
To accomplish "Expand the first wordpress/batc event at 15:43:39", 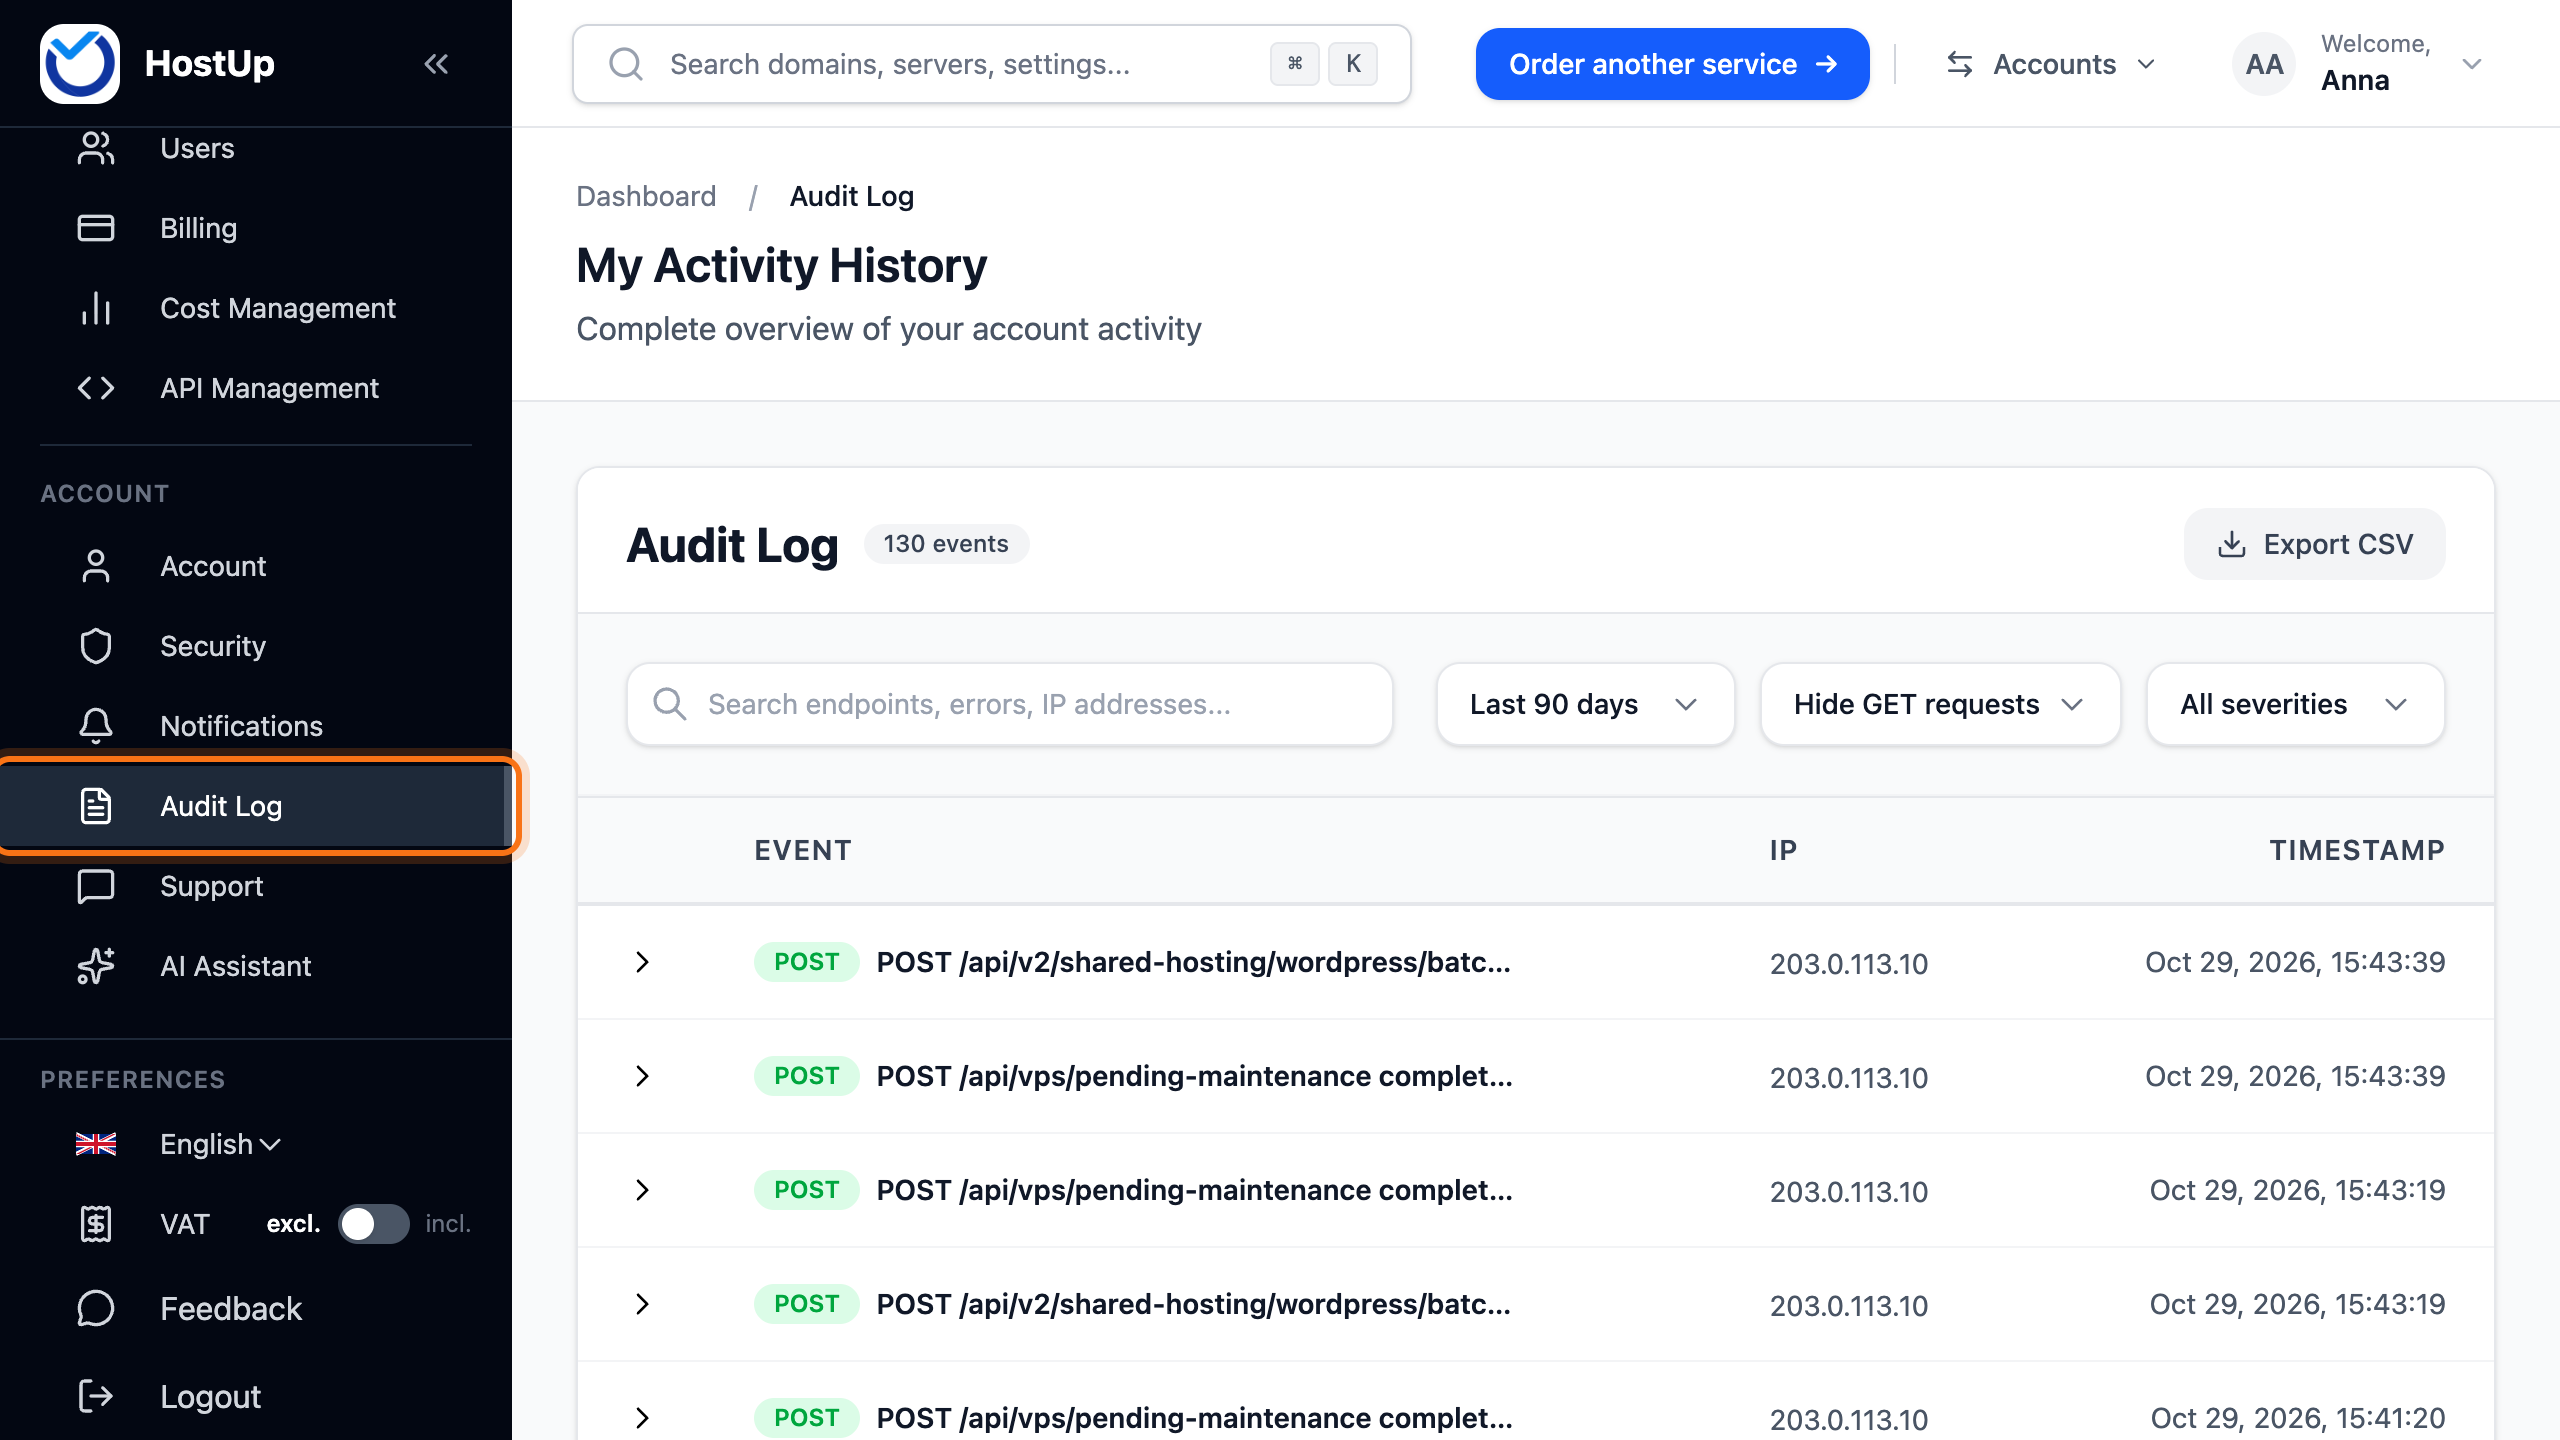I will [x=642, y=962].
